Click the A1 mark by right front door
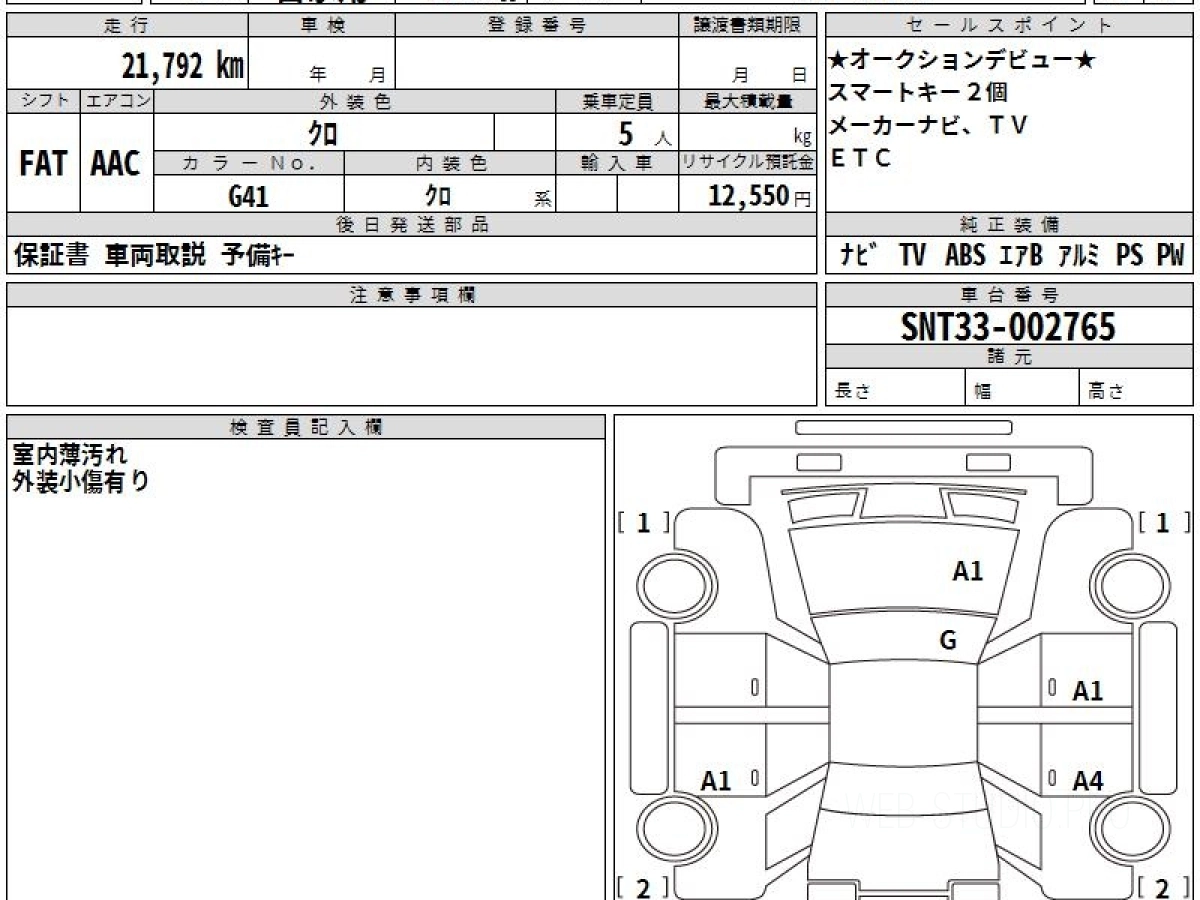The height and width of the screenshot is (900, 1200). (x=1088, y=691)
